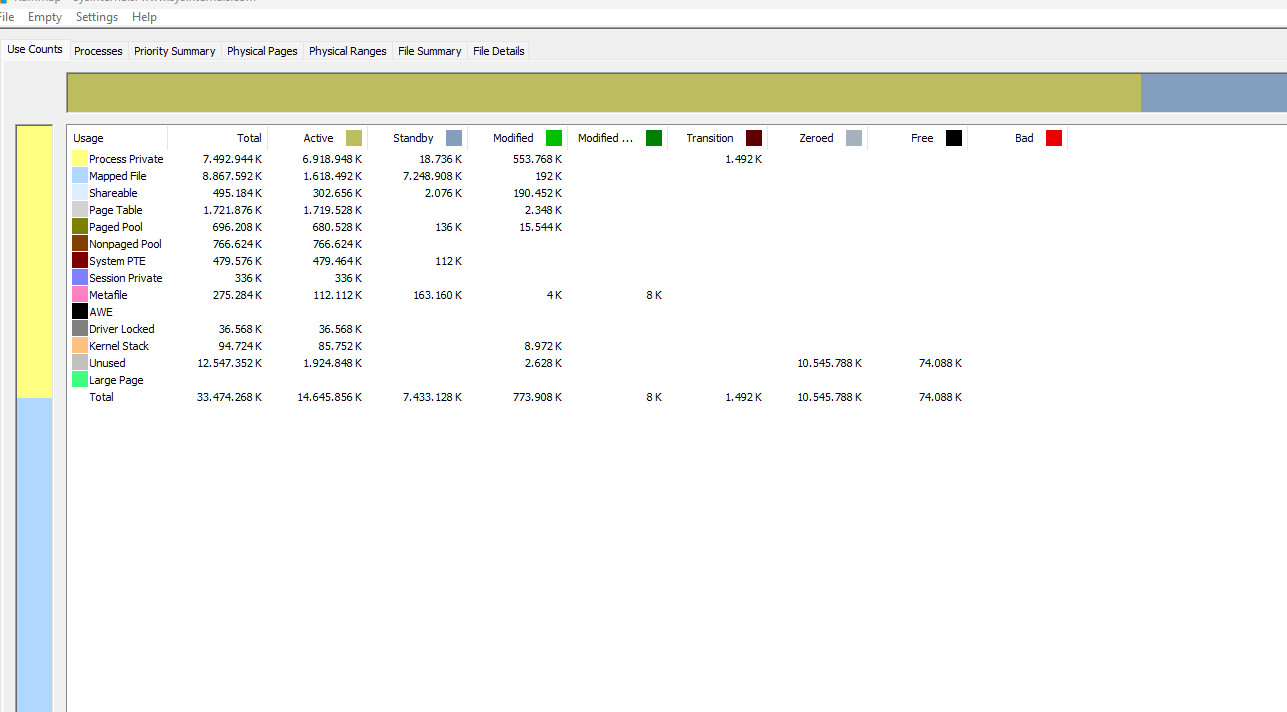Image resolution: width=1287 pixels, height=712 pixels.
Task: Click the Bad column header
Action: click(x=1017, y=138)
